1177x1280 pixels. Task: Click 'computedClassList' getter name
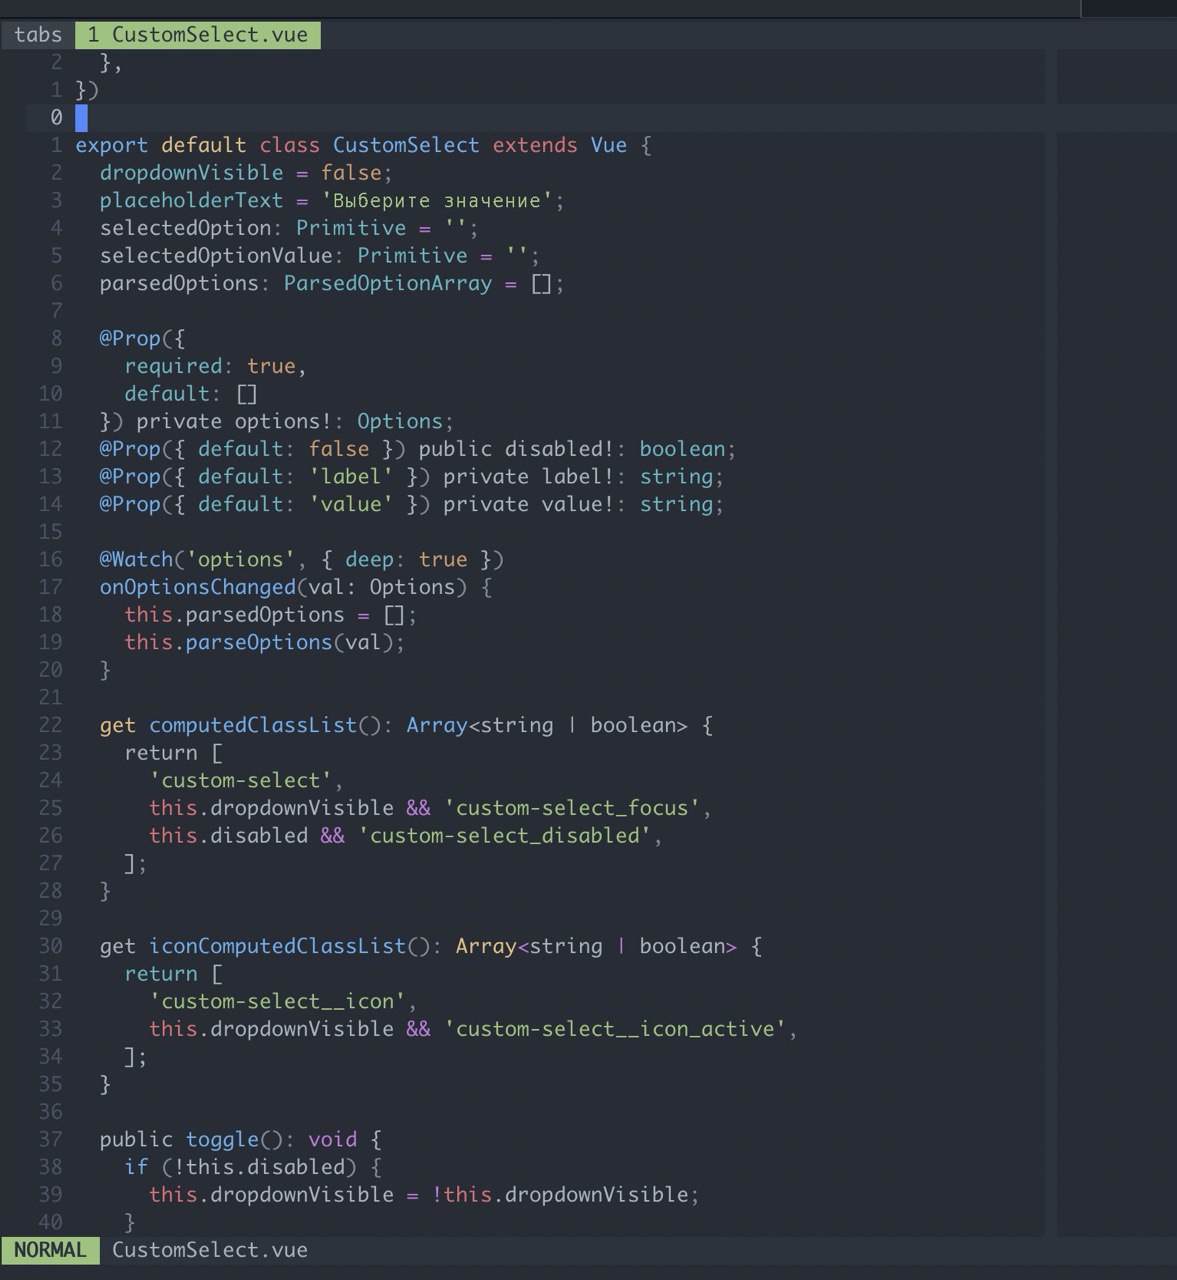(x=253, y=726)
